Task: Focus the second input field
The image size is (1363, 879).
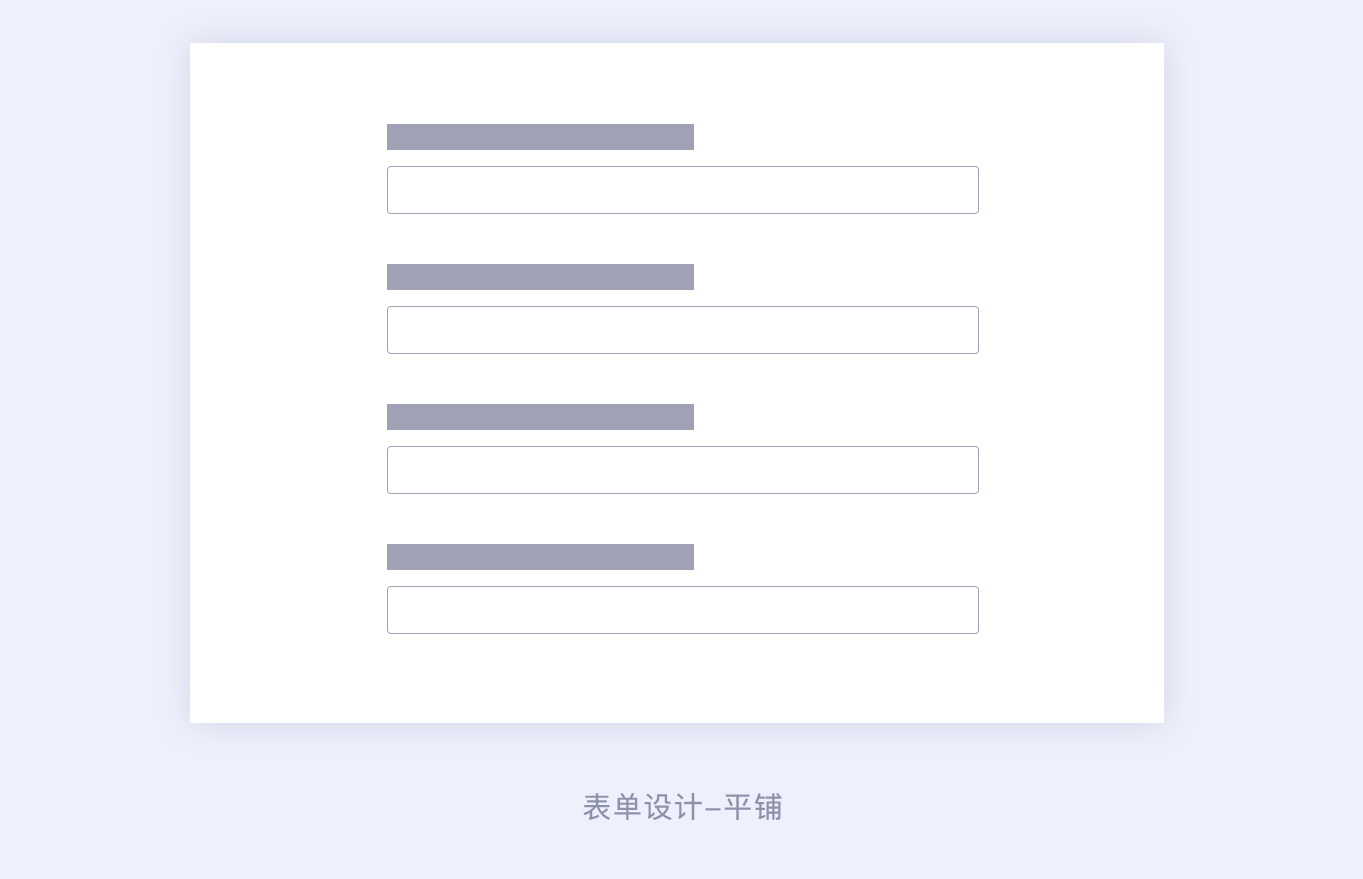Action: [682, 330]
